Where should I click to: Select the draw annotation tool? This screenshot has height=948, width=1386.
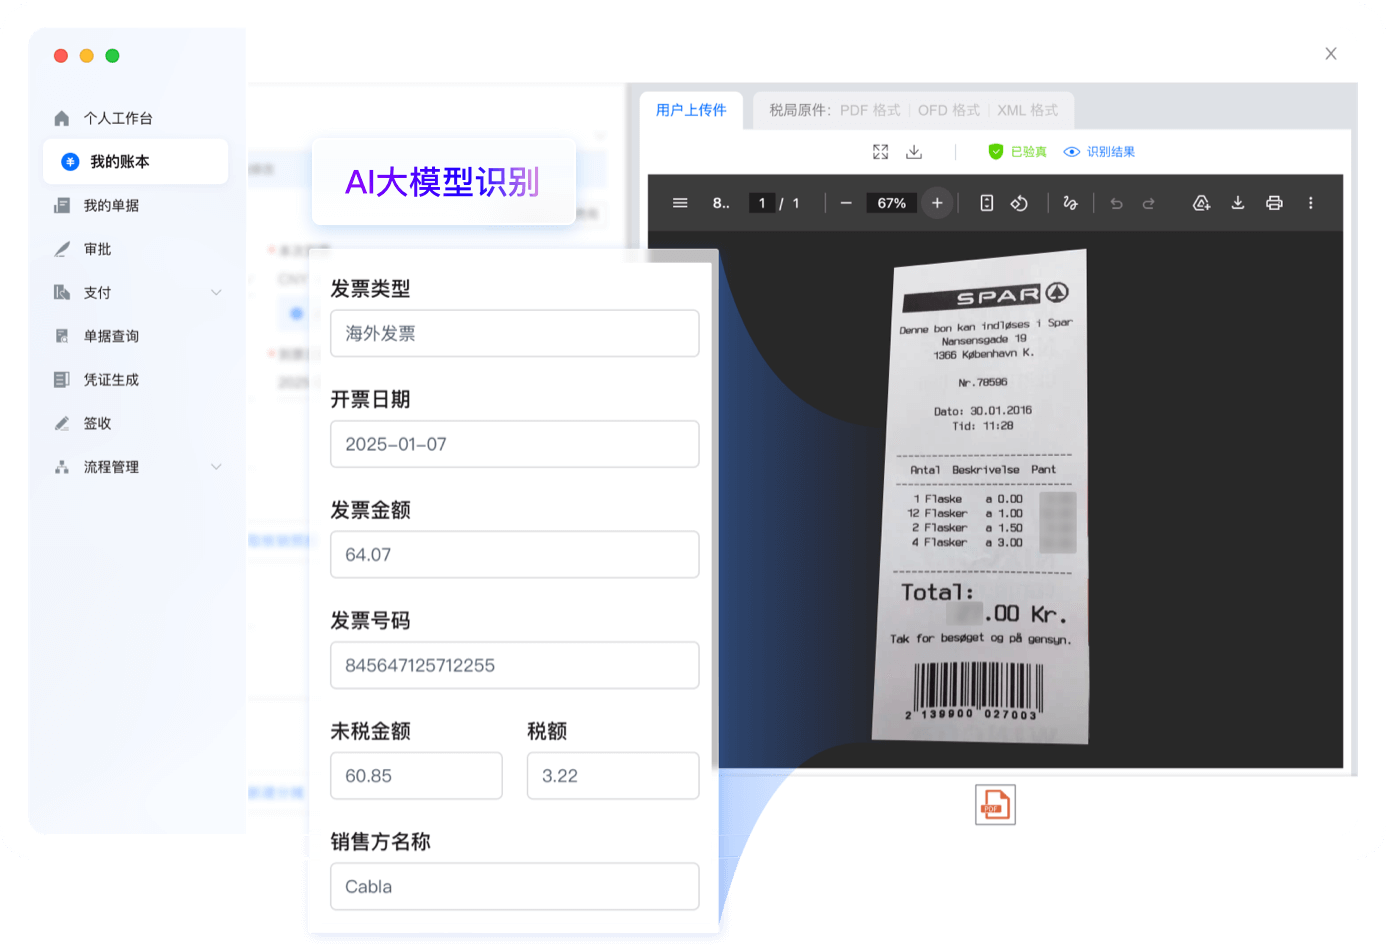click(1070, 203)
